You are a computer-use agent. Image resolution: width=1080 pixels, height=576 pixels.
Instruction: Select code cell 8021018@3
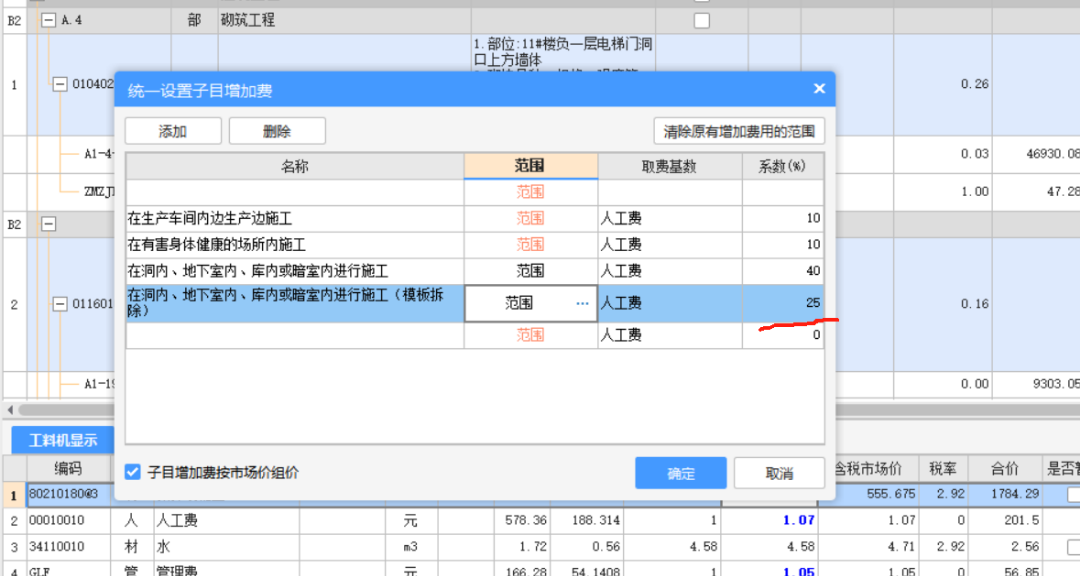pos(68,494)
